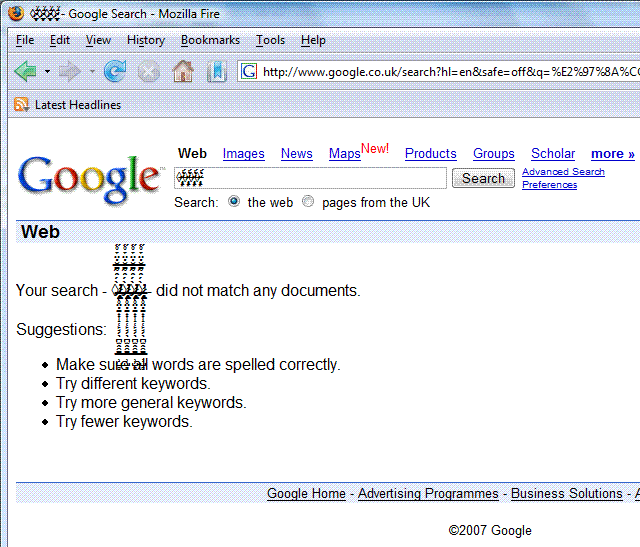
Task: Click the Firefox logo in title bar
Action: [x=16, y=13]
